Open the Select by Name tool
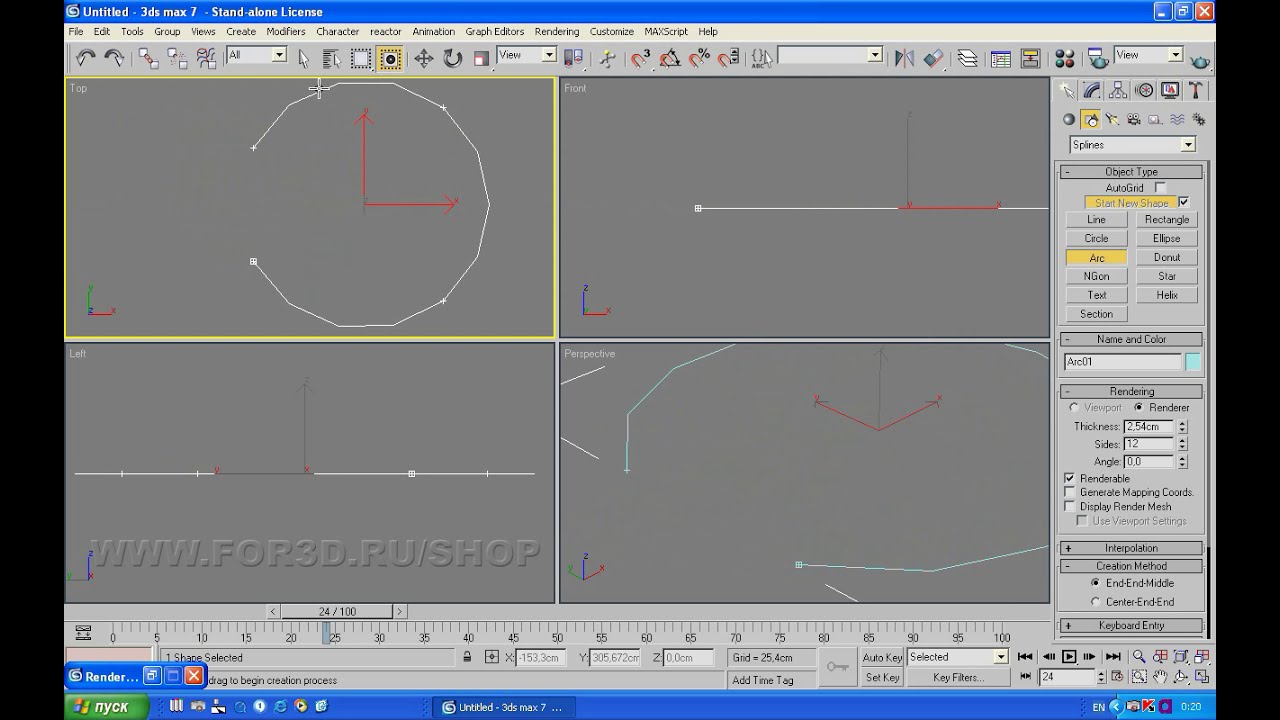Viewport: 1280px width, 720px height. tap(332, 59)
